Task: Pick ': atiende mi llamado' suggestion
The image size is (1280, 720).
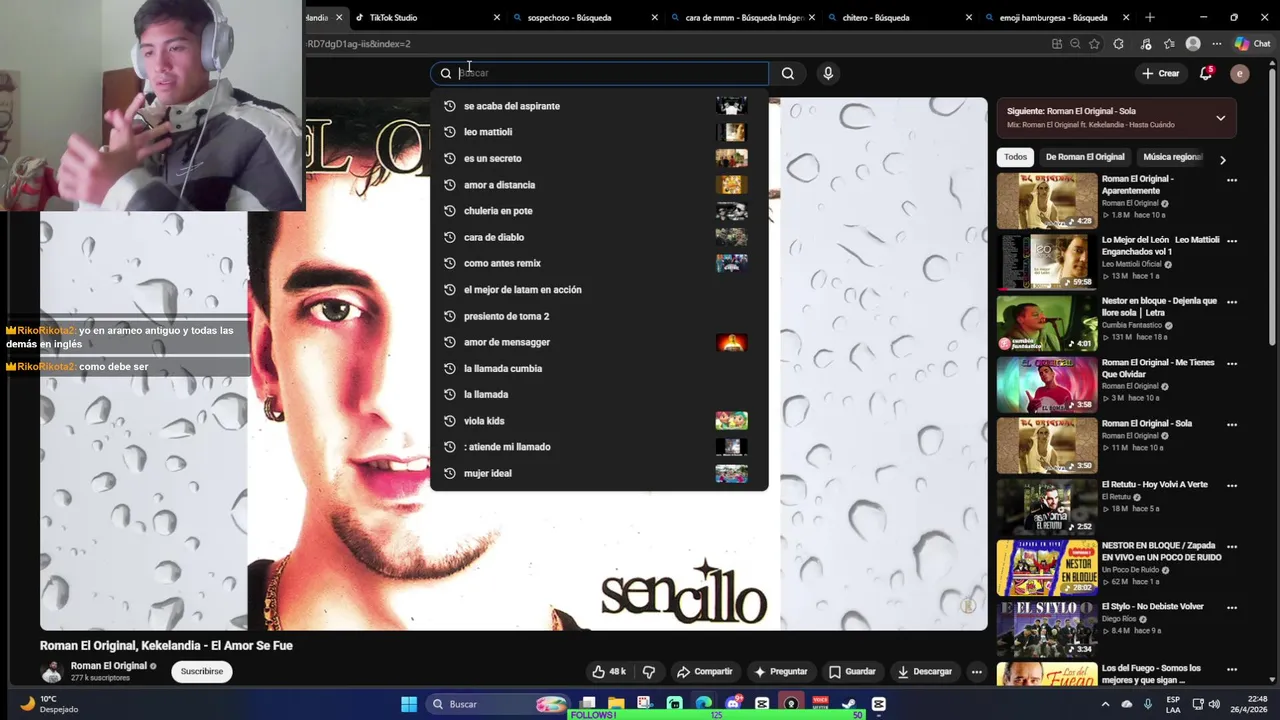Action: tap(599, 447)
